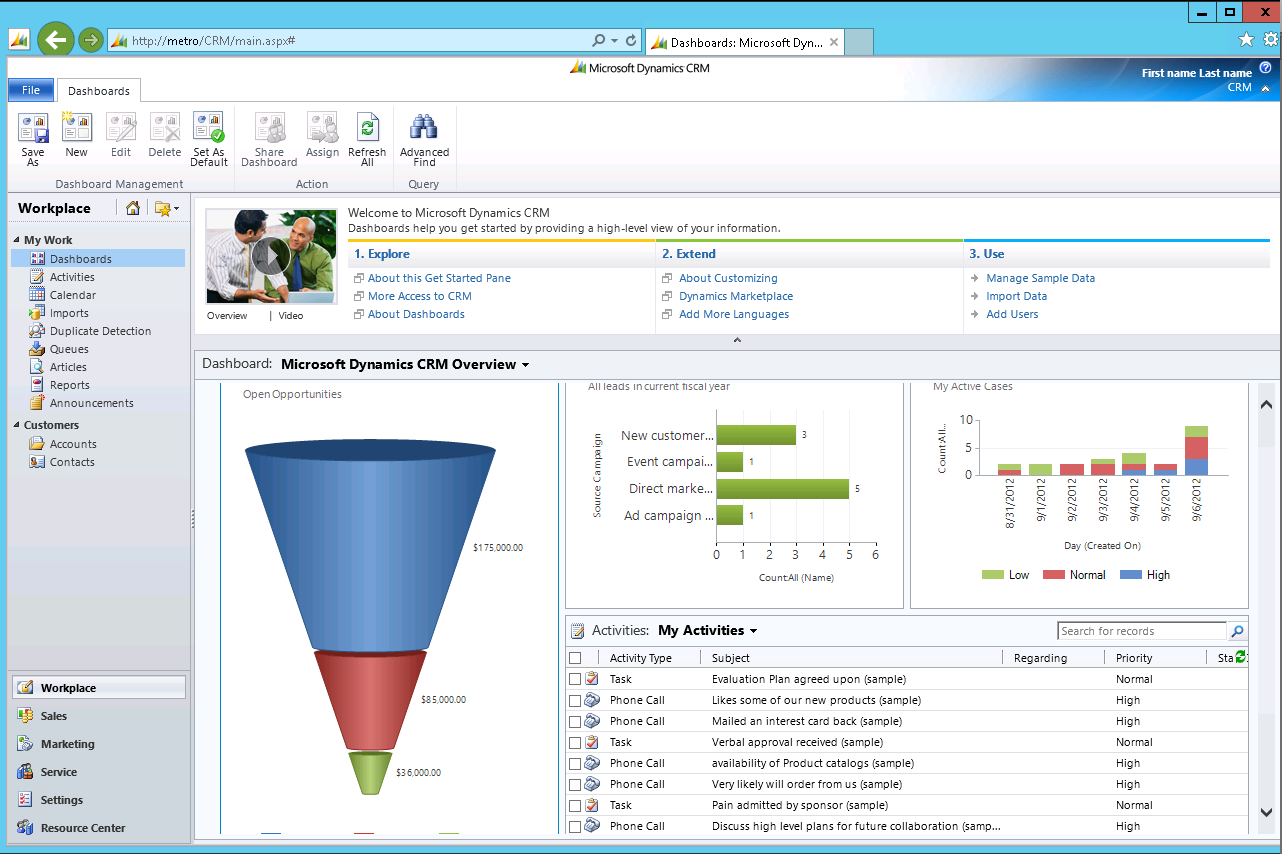Open the 'About this Get Started Pane' link

point(439,278)
